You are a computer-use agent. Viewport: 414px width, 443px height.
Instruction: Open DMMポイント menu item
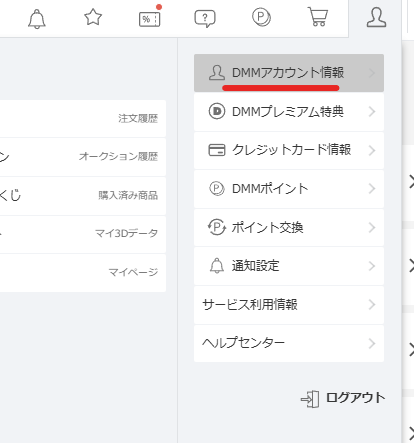pyautogui.click(x=289, y=189)
